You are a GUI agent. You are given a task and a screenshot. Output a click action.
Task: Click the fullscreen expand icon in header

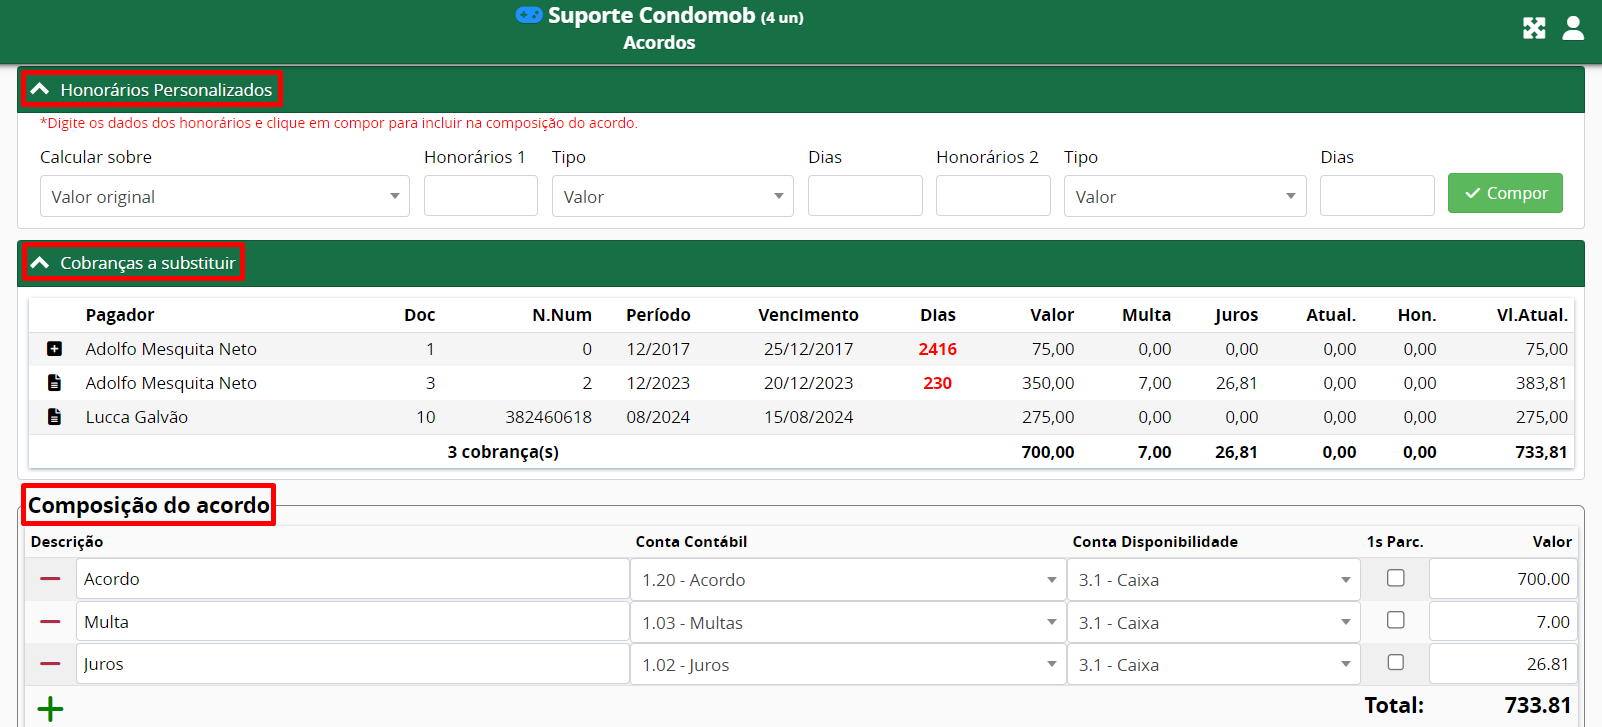click(1534, 28)
